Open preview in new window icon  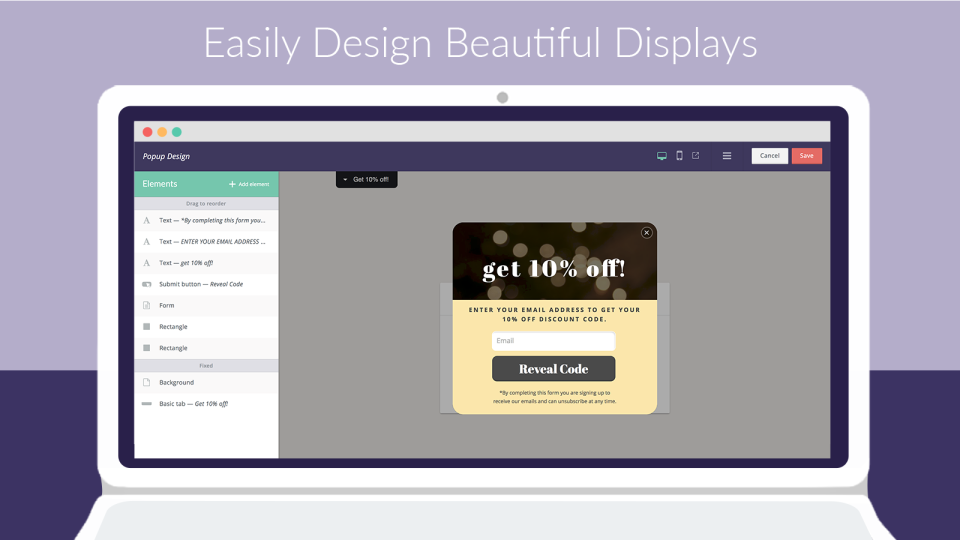coord(696,156)
